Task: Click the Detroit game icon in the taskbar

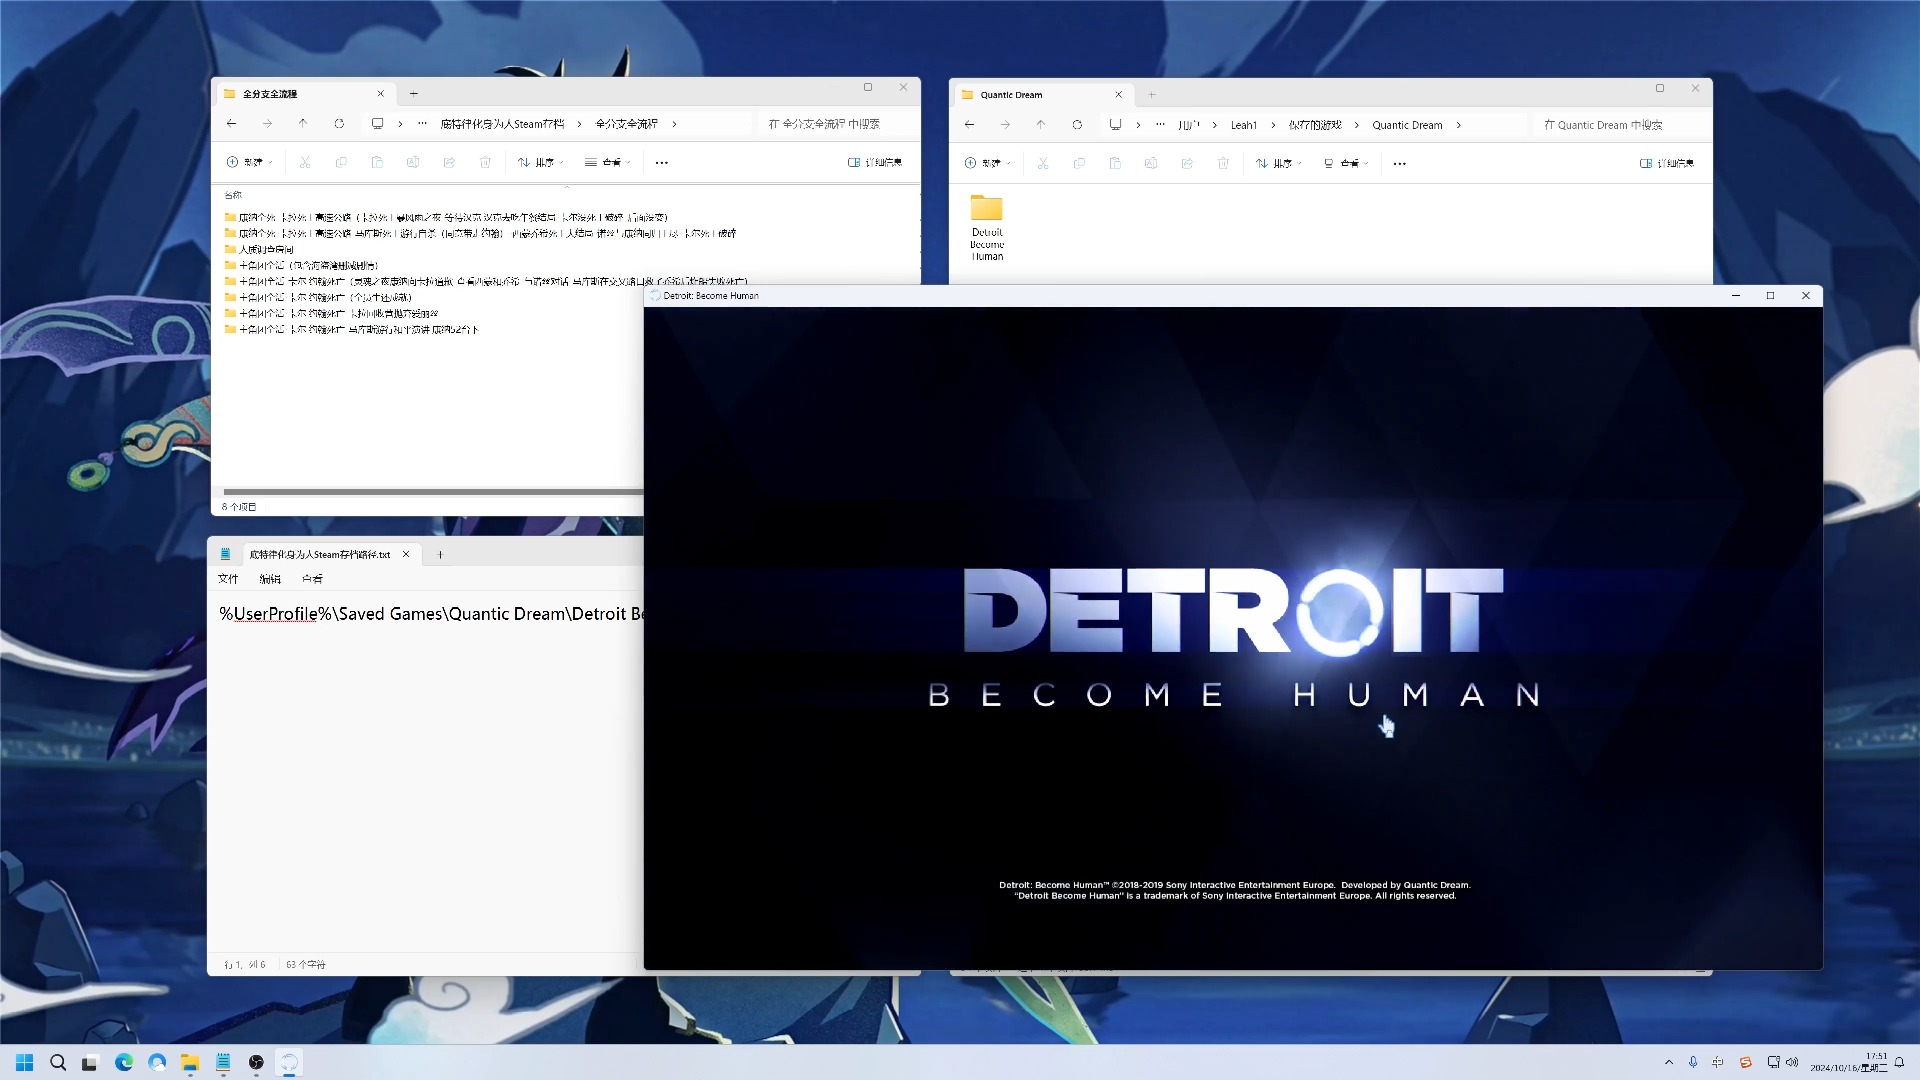Action: (x=289, y=1062)
